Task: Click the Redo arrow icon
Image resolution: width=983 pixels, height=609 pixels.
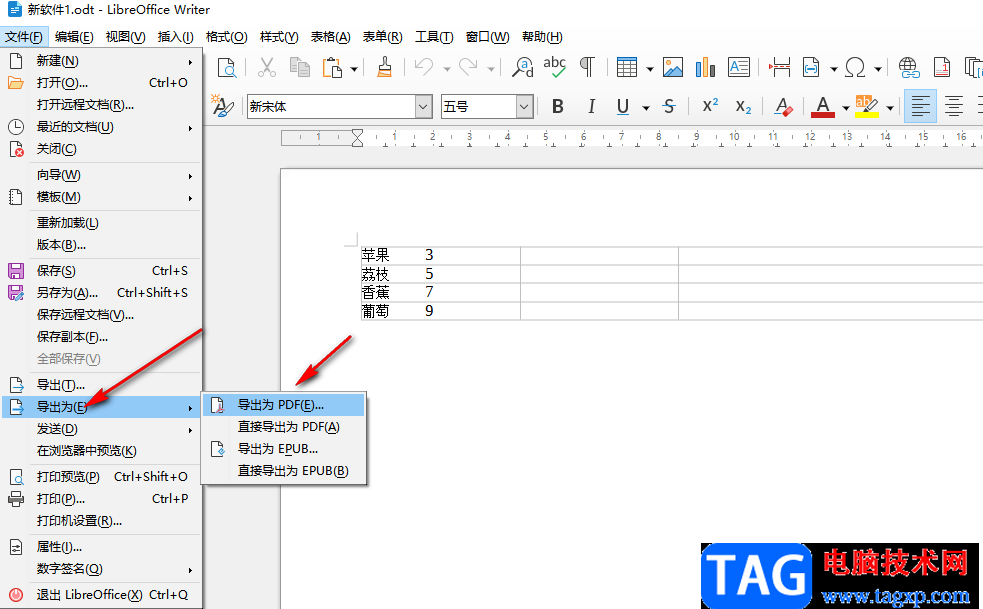Action: [x=468, y=67]
